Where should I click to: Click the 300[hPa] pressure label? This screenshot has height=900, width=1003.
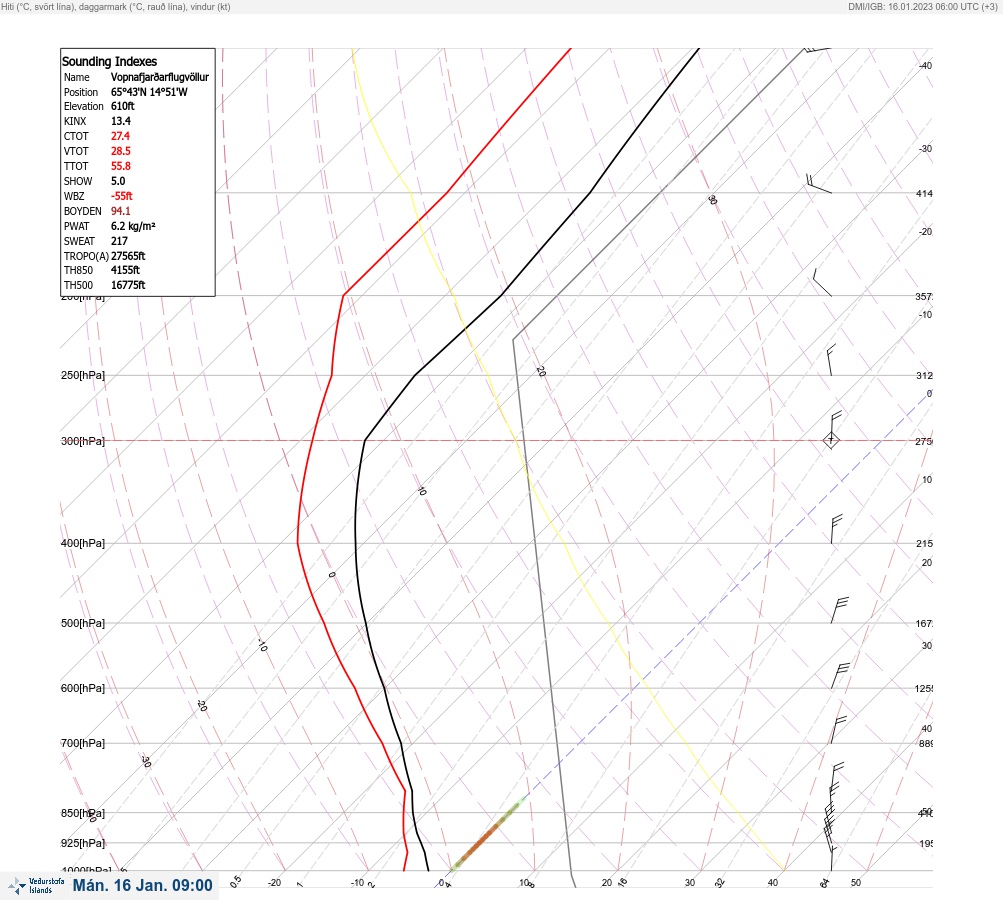pyautogui.click(x=83, y=441)
